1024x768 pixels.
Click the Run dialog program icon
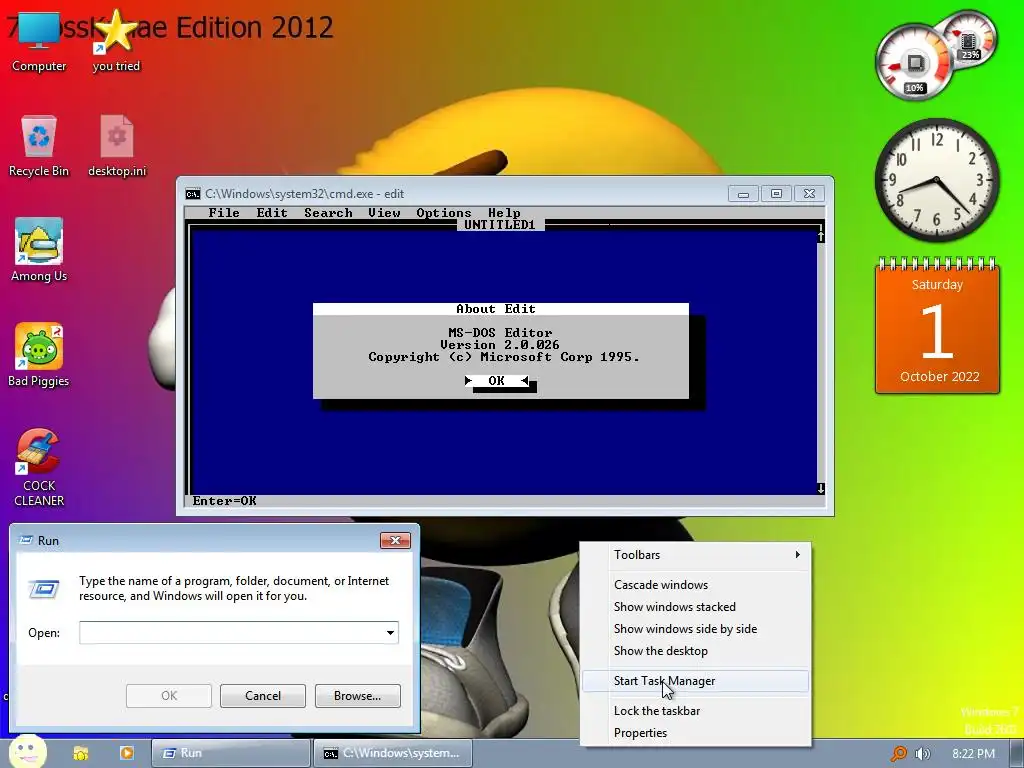point(44,589)
